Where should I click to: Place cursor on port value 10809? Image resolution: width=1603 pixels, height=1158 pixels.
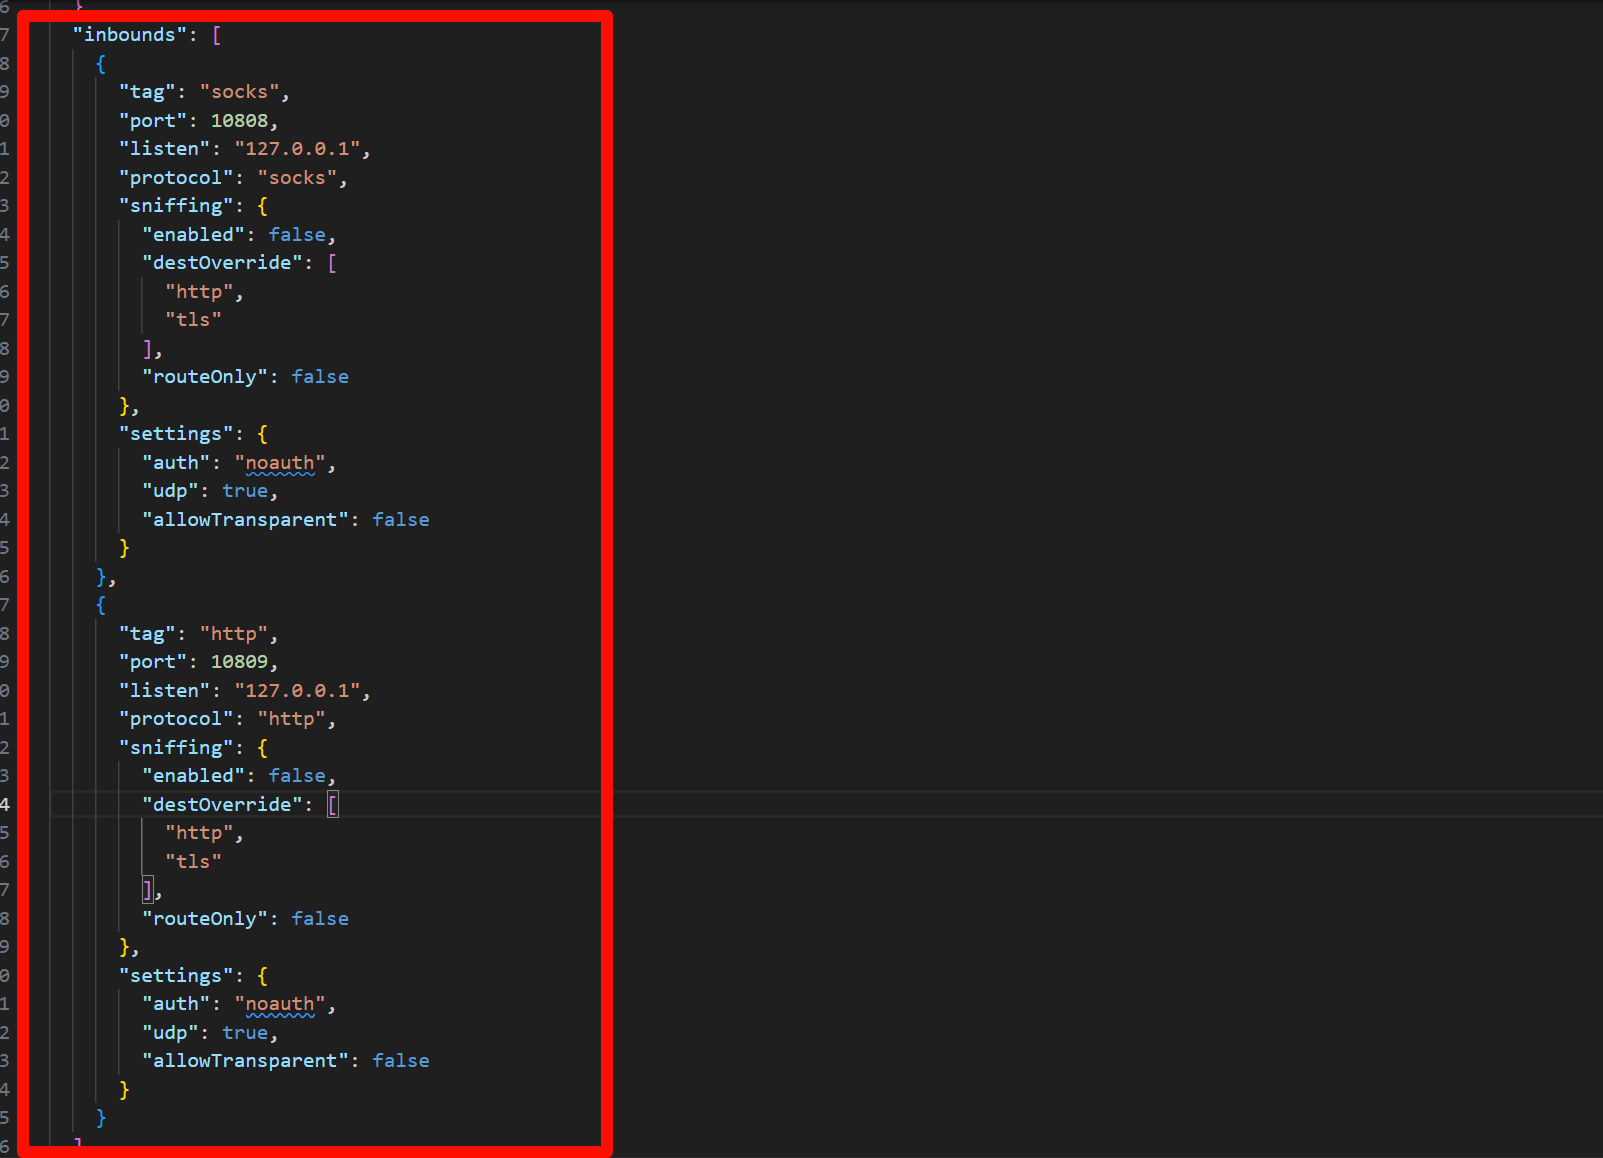tap(239, 662)
